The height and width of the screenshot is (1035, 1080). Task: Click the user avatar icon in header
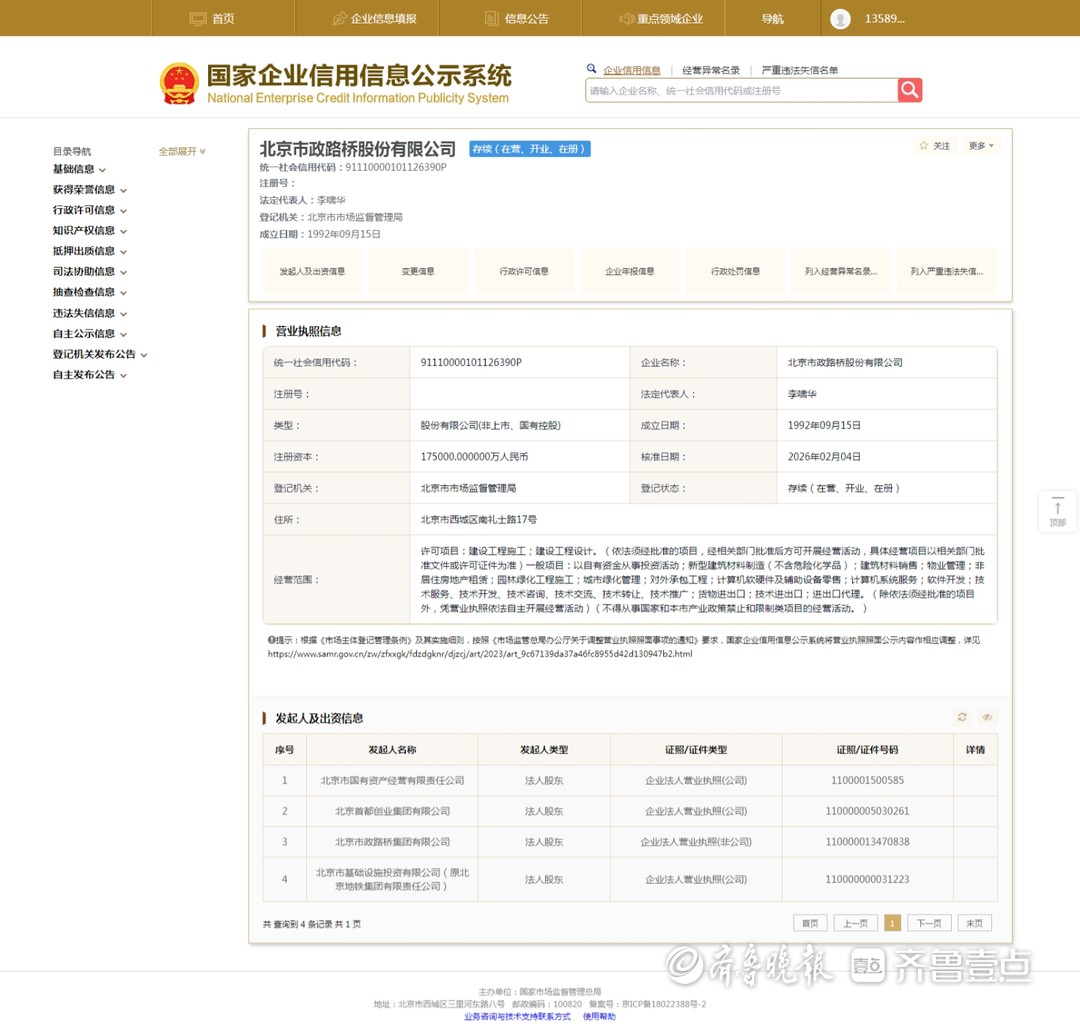[840, 19]
